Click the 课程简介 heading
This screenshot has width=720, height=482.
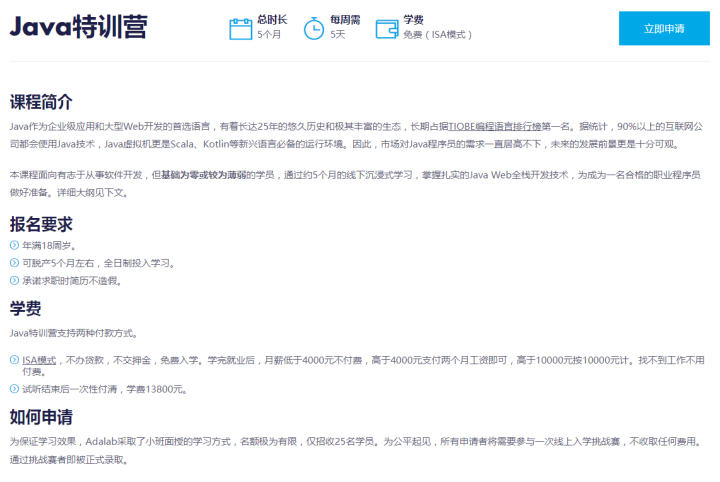[41, 102]
